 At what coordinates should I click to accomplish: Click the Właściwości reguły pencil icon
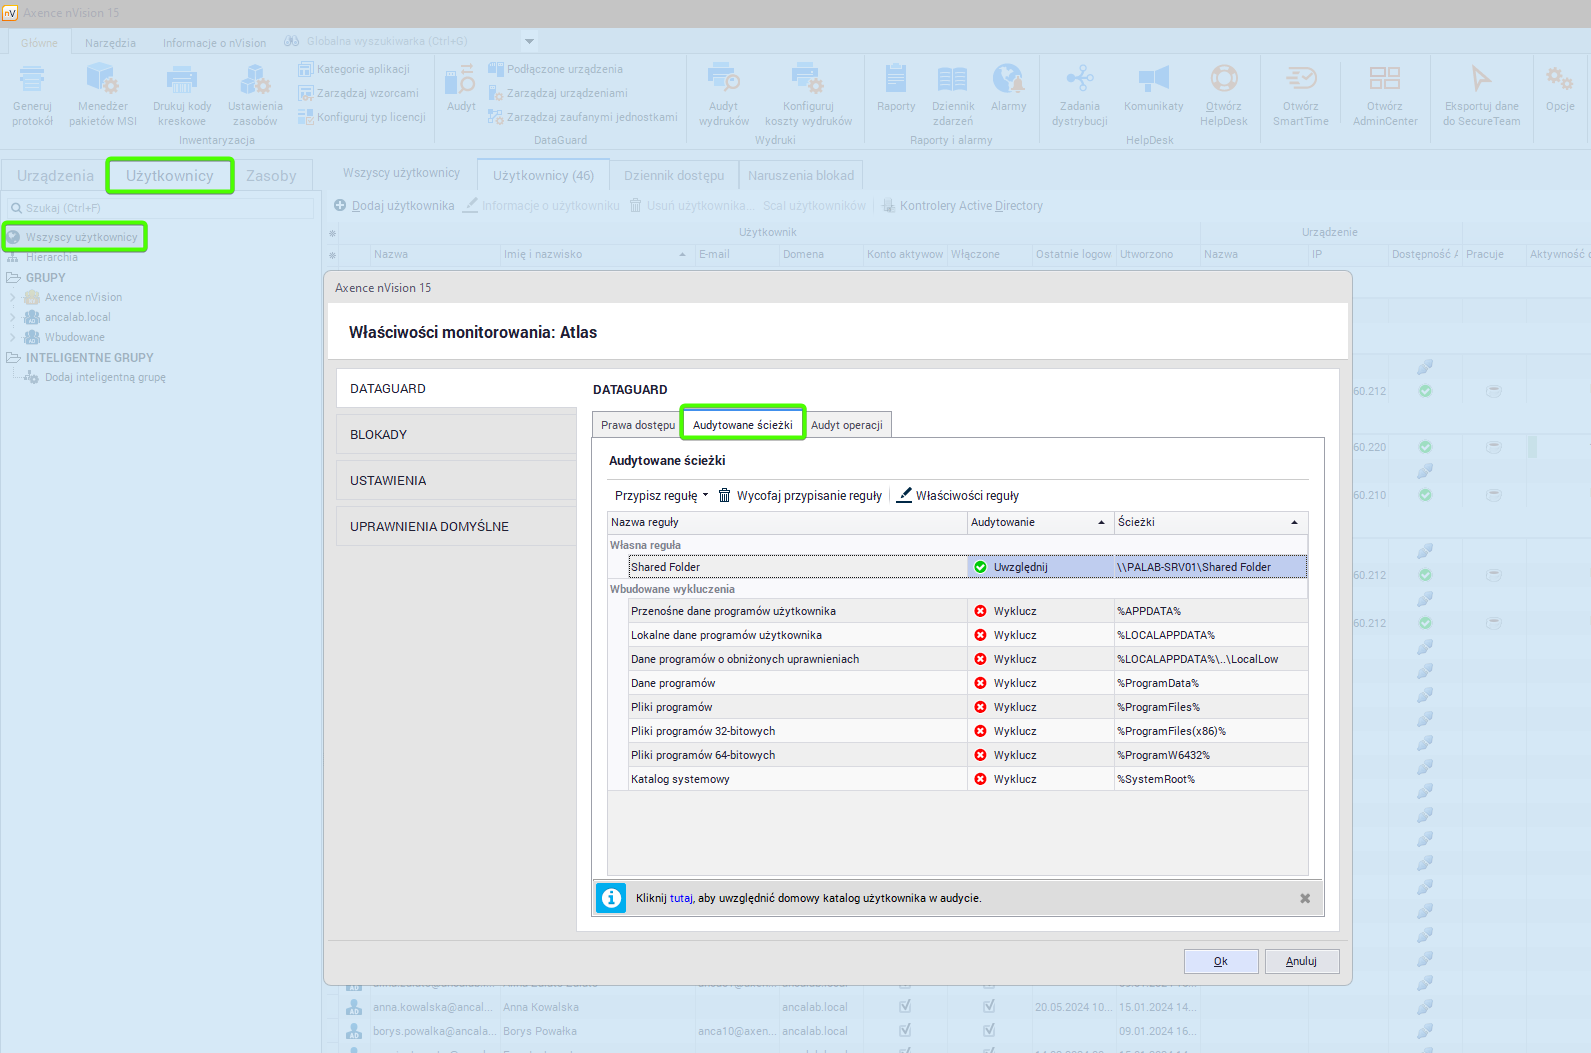(x=904, y=495)
